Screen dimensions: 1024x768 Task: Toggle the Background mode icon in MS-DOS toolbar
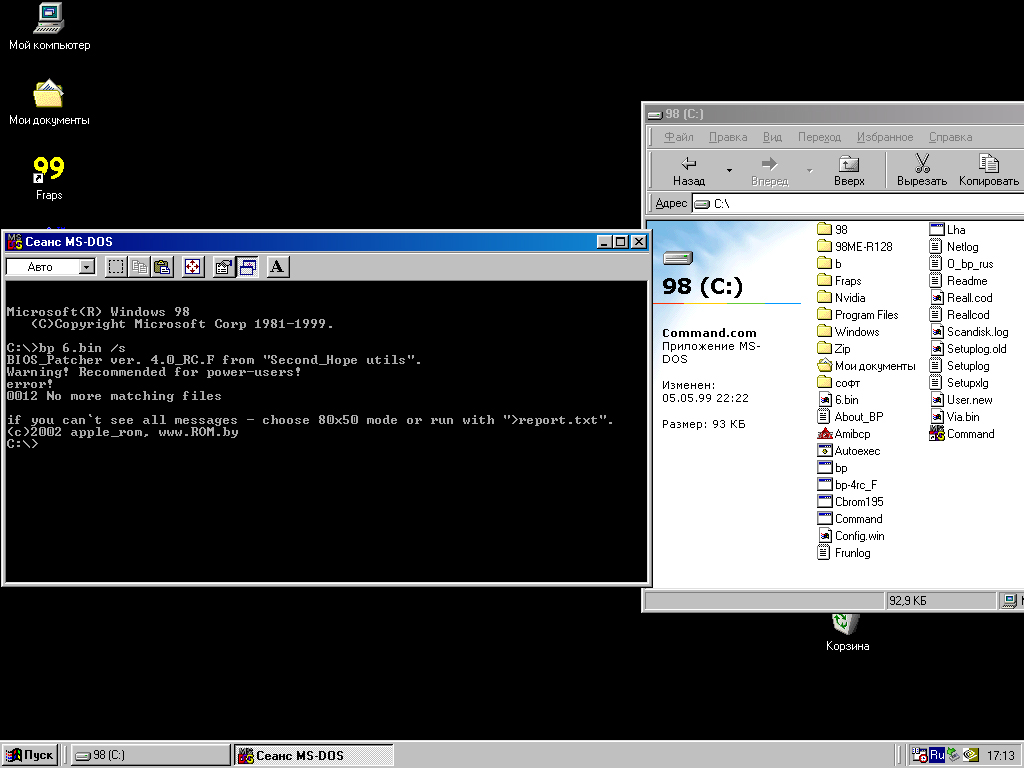tap(248, 266)
